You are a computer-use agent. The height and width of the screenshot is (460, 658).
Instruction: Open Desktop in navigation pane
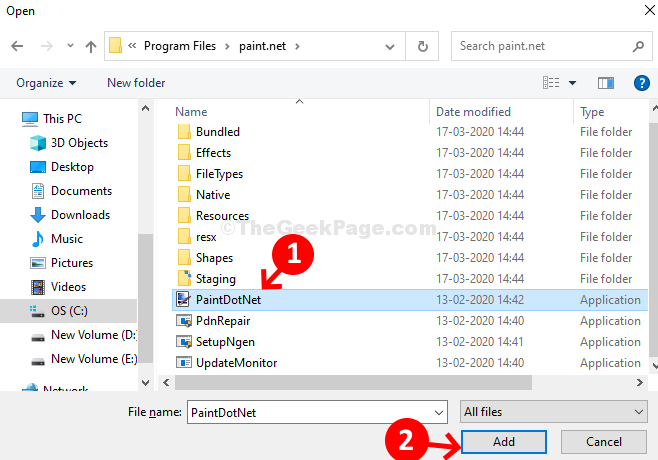coord(62,167)
